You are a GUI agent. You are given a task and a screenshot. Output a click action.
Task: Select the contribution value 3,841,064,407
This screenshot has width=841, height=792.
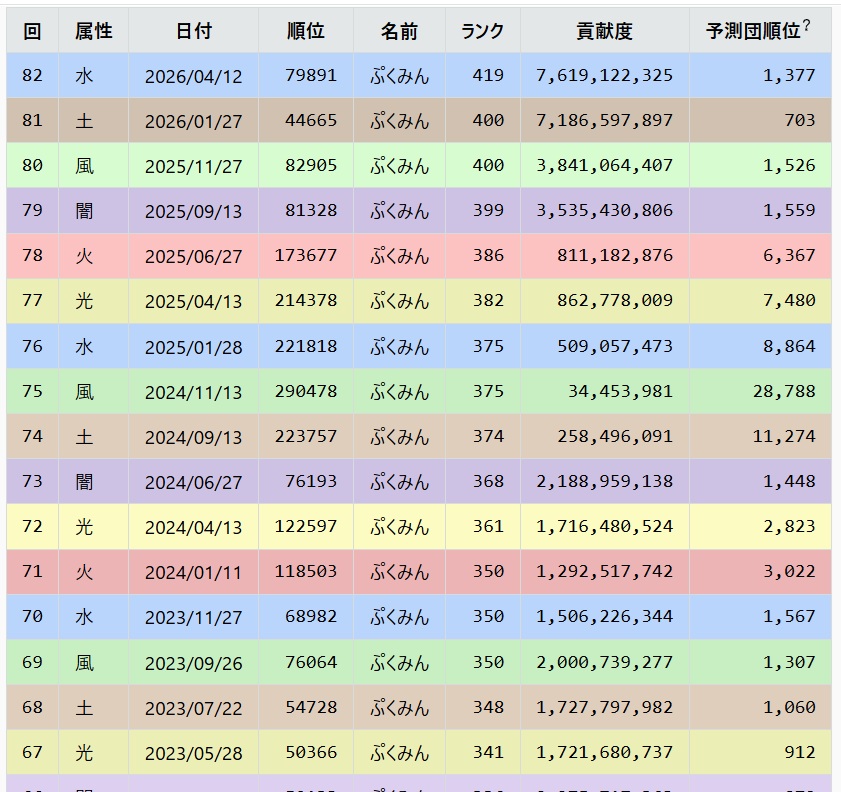coord(604,166)
